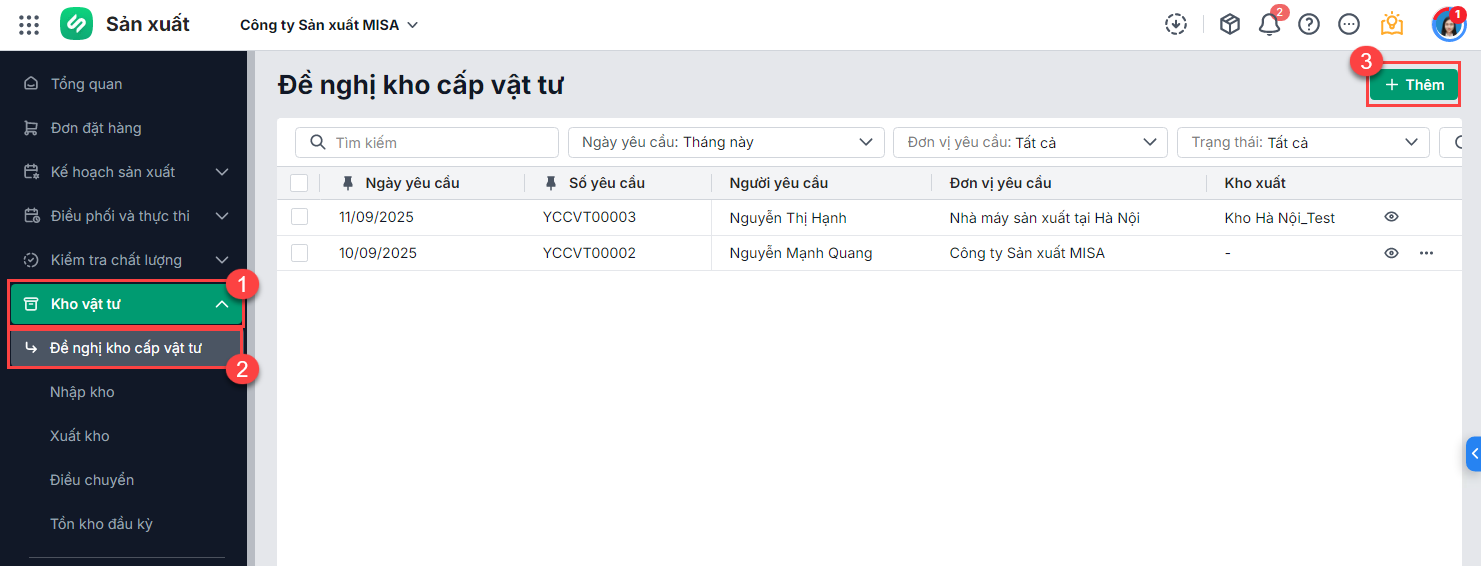Click the Kế hoạch sản xuất calendar icon
The image size is (1481, 566).
click(x=32, y=172)
